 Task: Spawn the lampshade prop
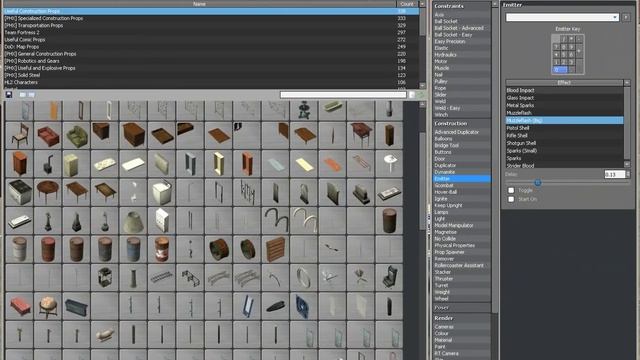(x=133, y=220)
